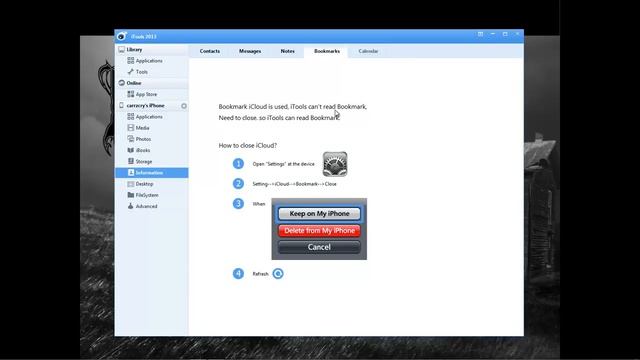The width and height of the screenshot is (640, 360).
Task: Click the "How to close iCloud?" text
Action: [x=248, y=145]
